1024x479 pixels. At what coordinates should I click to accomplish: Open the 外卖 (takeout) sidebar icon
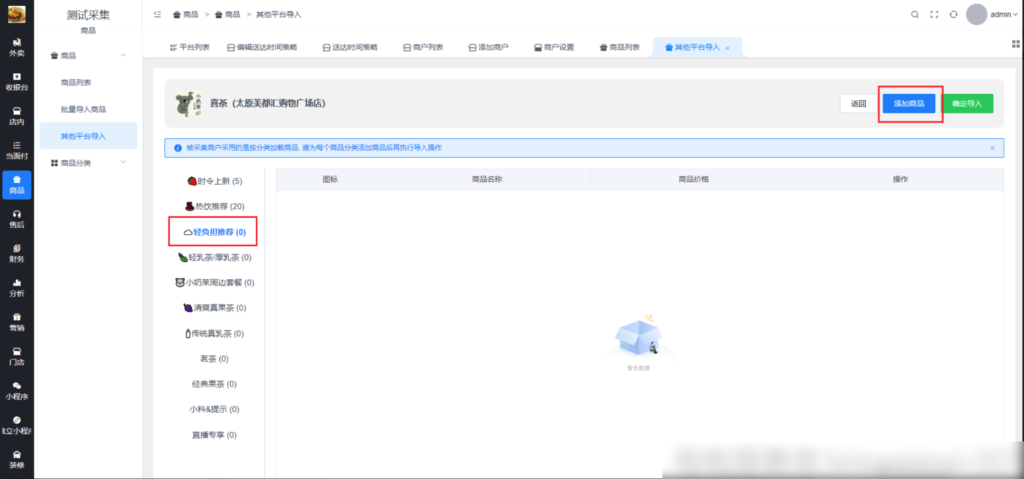(16, 46)
